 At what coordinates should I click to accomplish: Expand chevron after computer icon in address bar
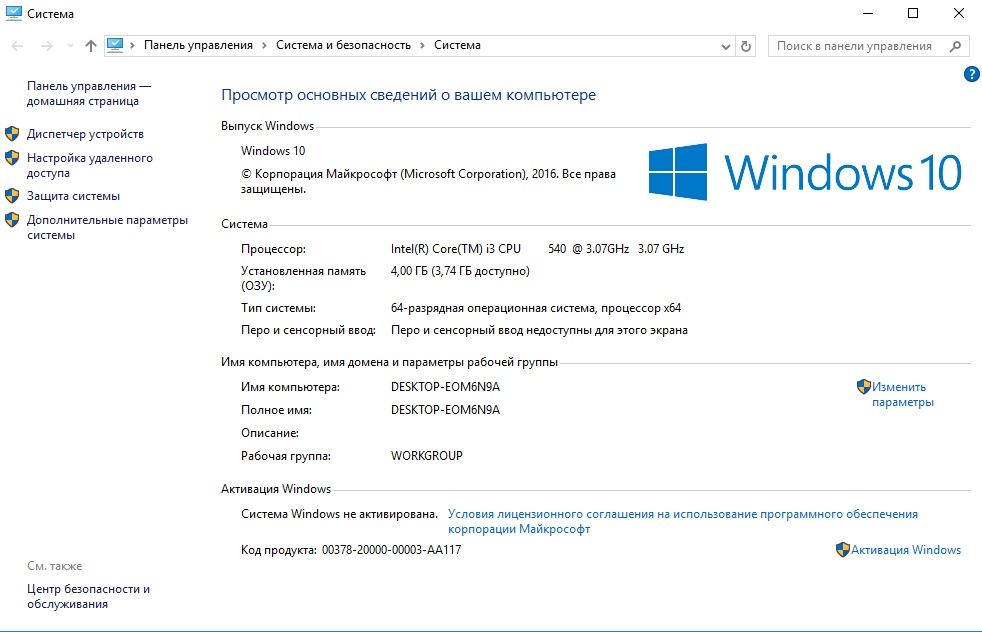(x=133, y=45)
